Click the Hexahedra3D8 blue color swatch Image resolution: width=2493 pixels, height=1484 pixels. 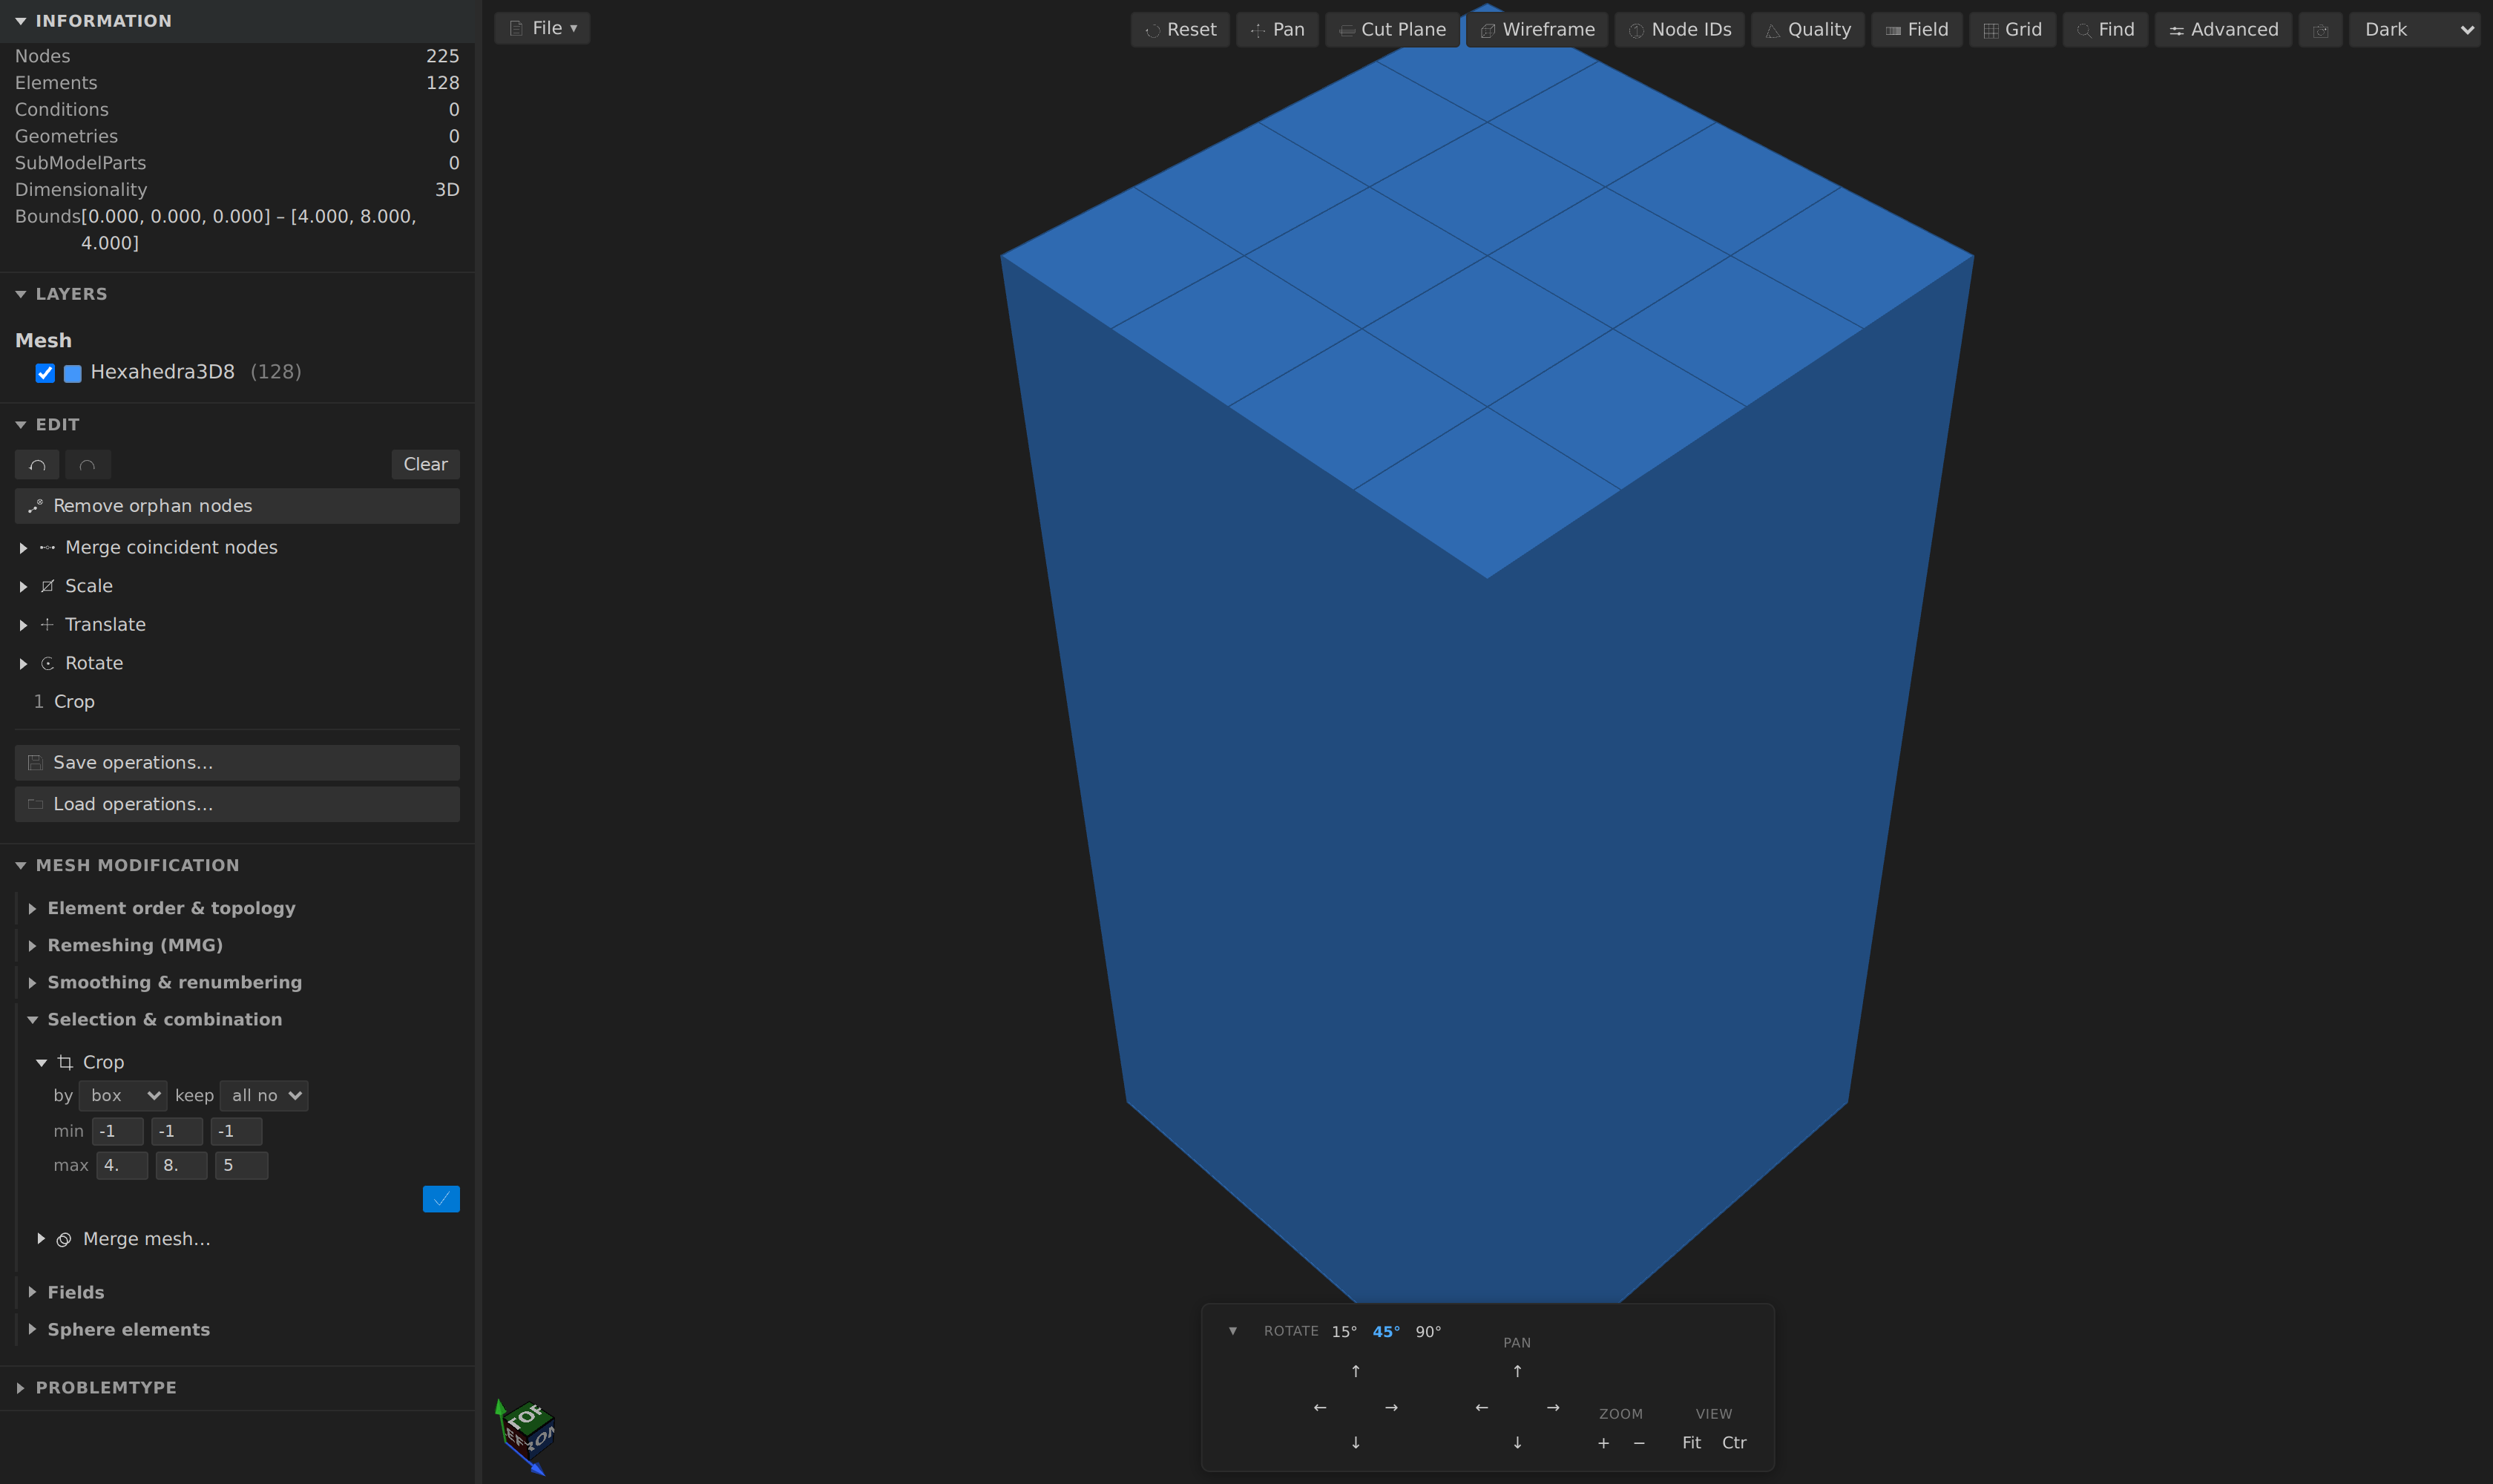point(73,373)
